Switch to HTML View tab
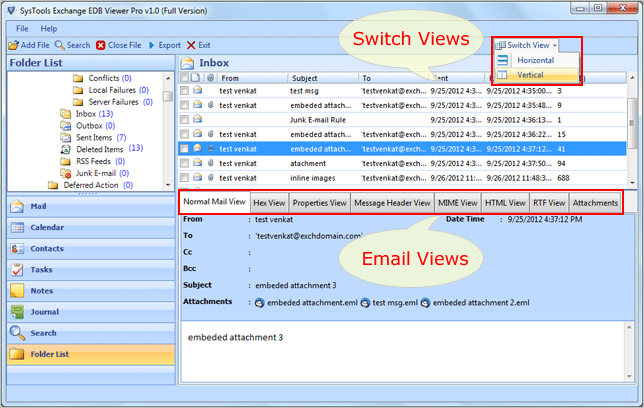The image size is (644, 408). click(x=505, y=203)
